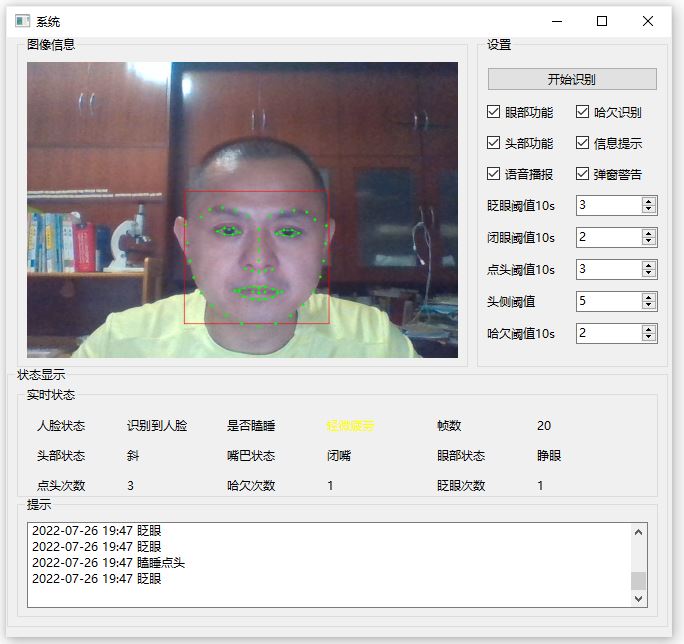Image resolution: width=684 pixels, height=644 pixels.
Task: Increase the 点头阈值10s spinner value
Action: pos(649,265)
